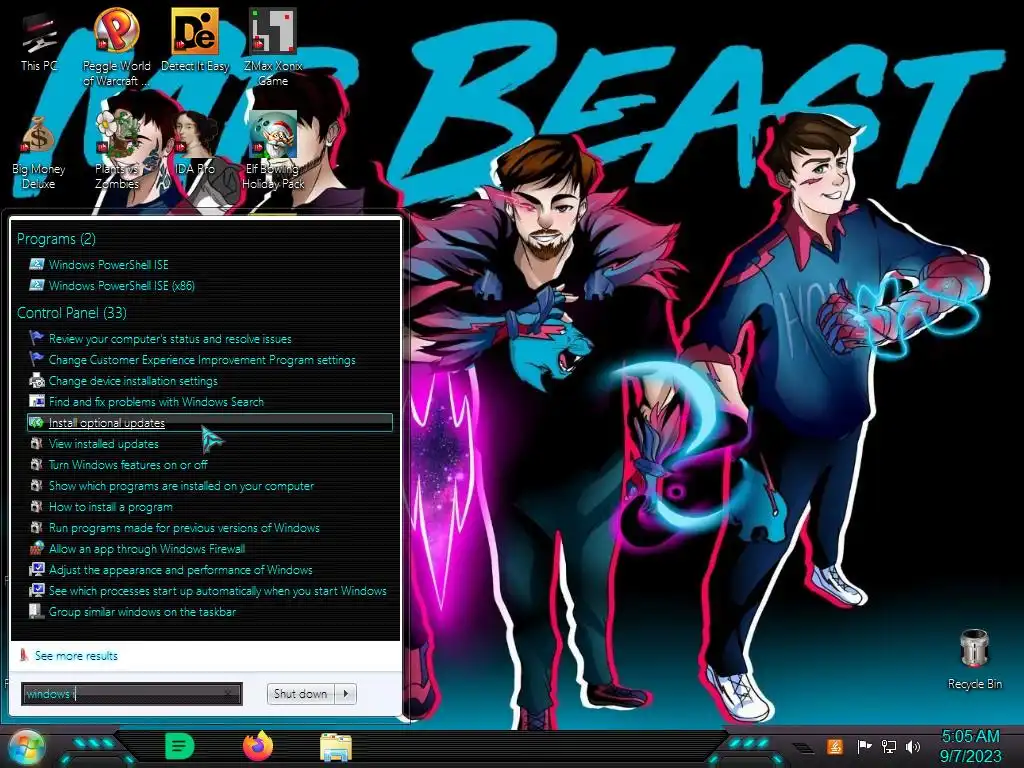Screen dimensions: 1024x768
Task: Launch ZMax Xonix Game shortcut
Action: 272,47
